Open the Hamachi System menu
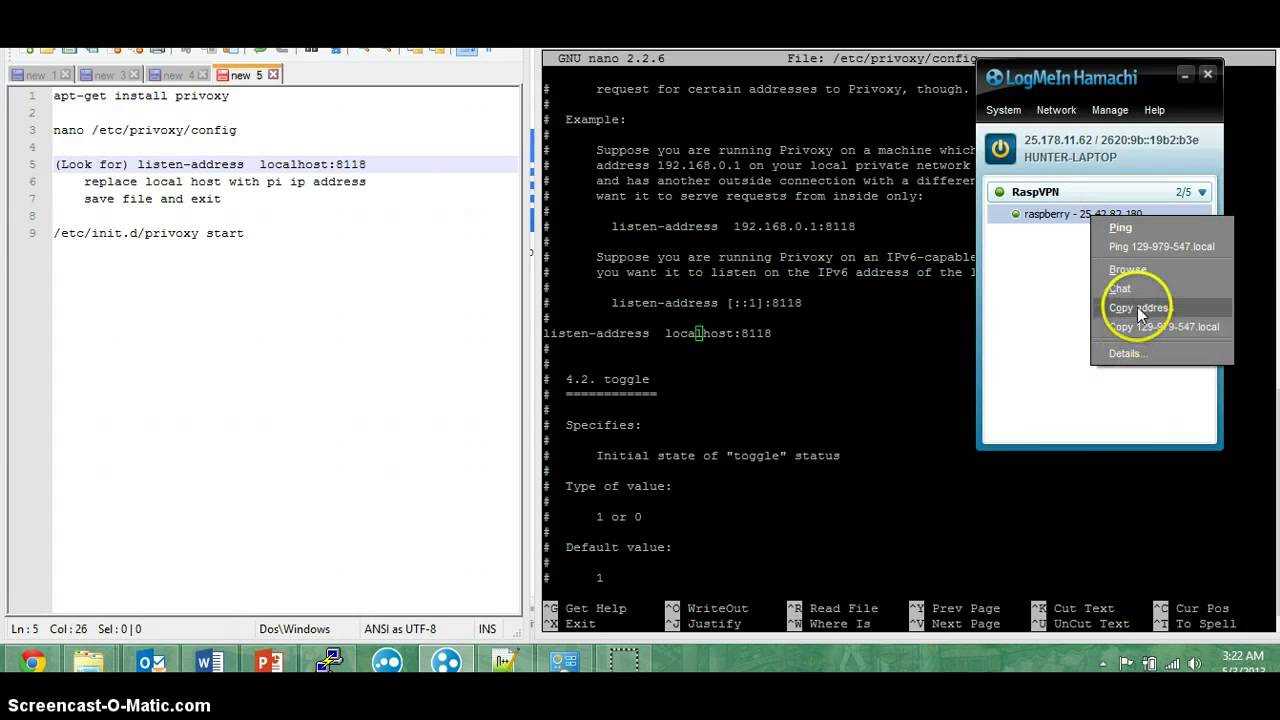This screenshot has width=1280, height=720. 1003,110
